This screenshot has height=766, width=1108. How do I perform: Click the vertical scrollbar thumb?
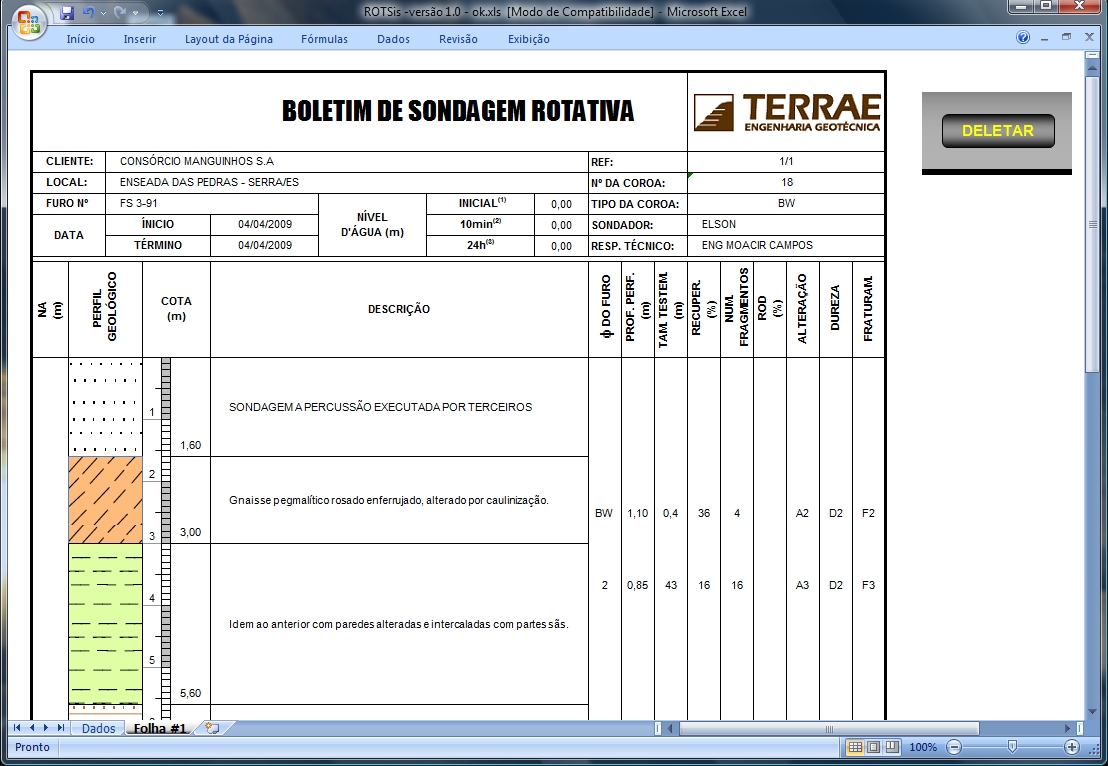coord(1093,224)
